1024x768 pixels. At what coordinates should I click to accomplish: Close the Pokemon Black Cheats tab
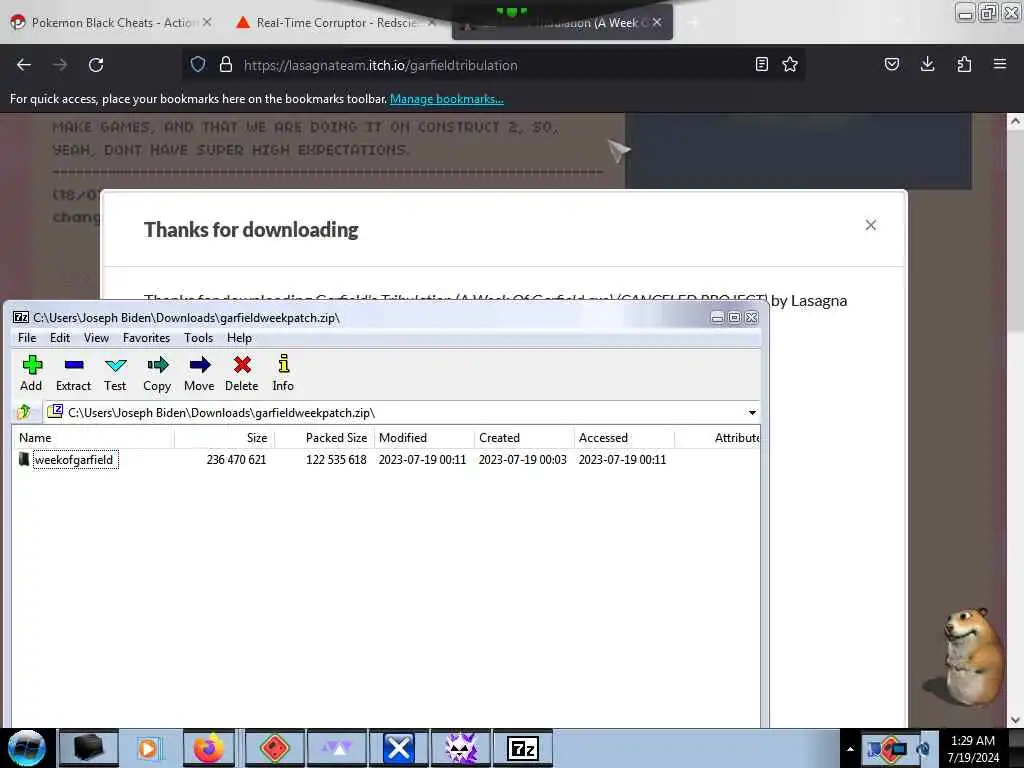(x=207, y=22)
